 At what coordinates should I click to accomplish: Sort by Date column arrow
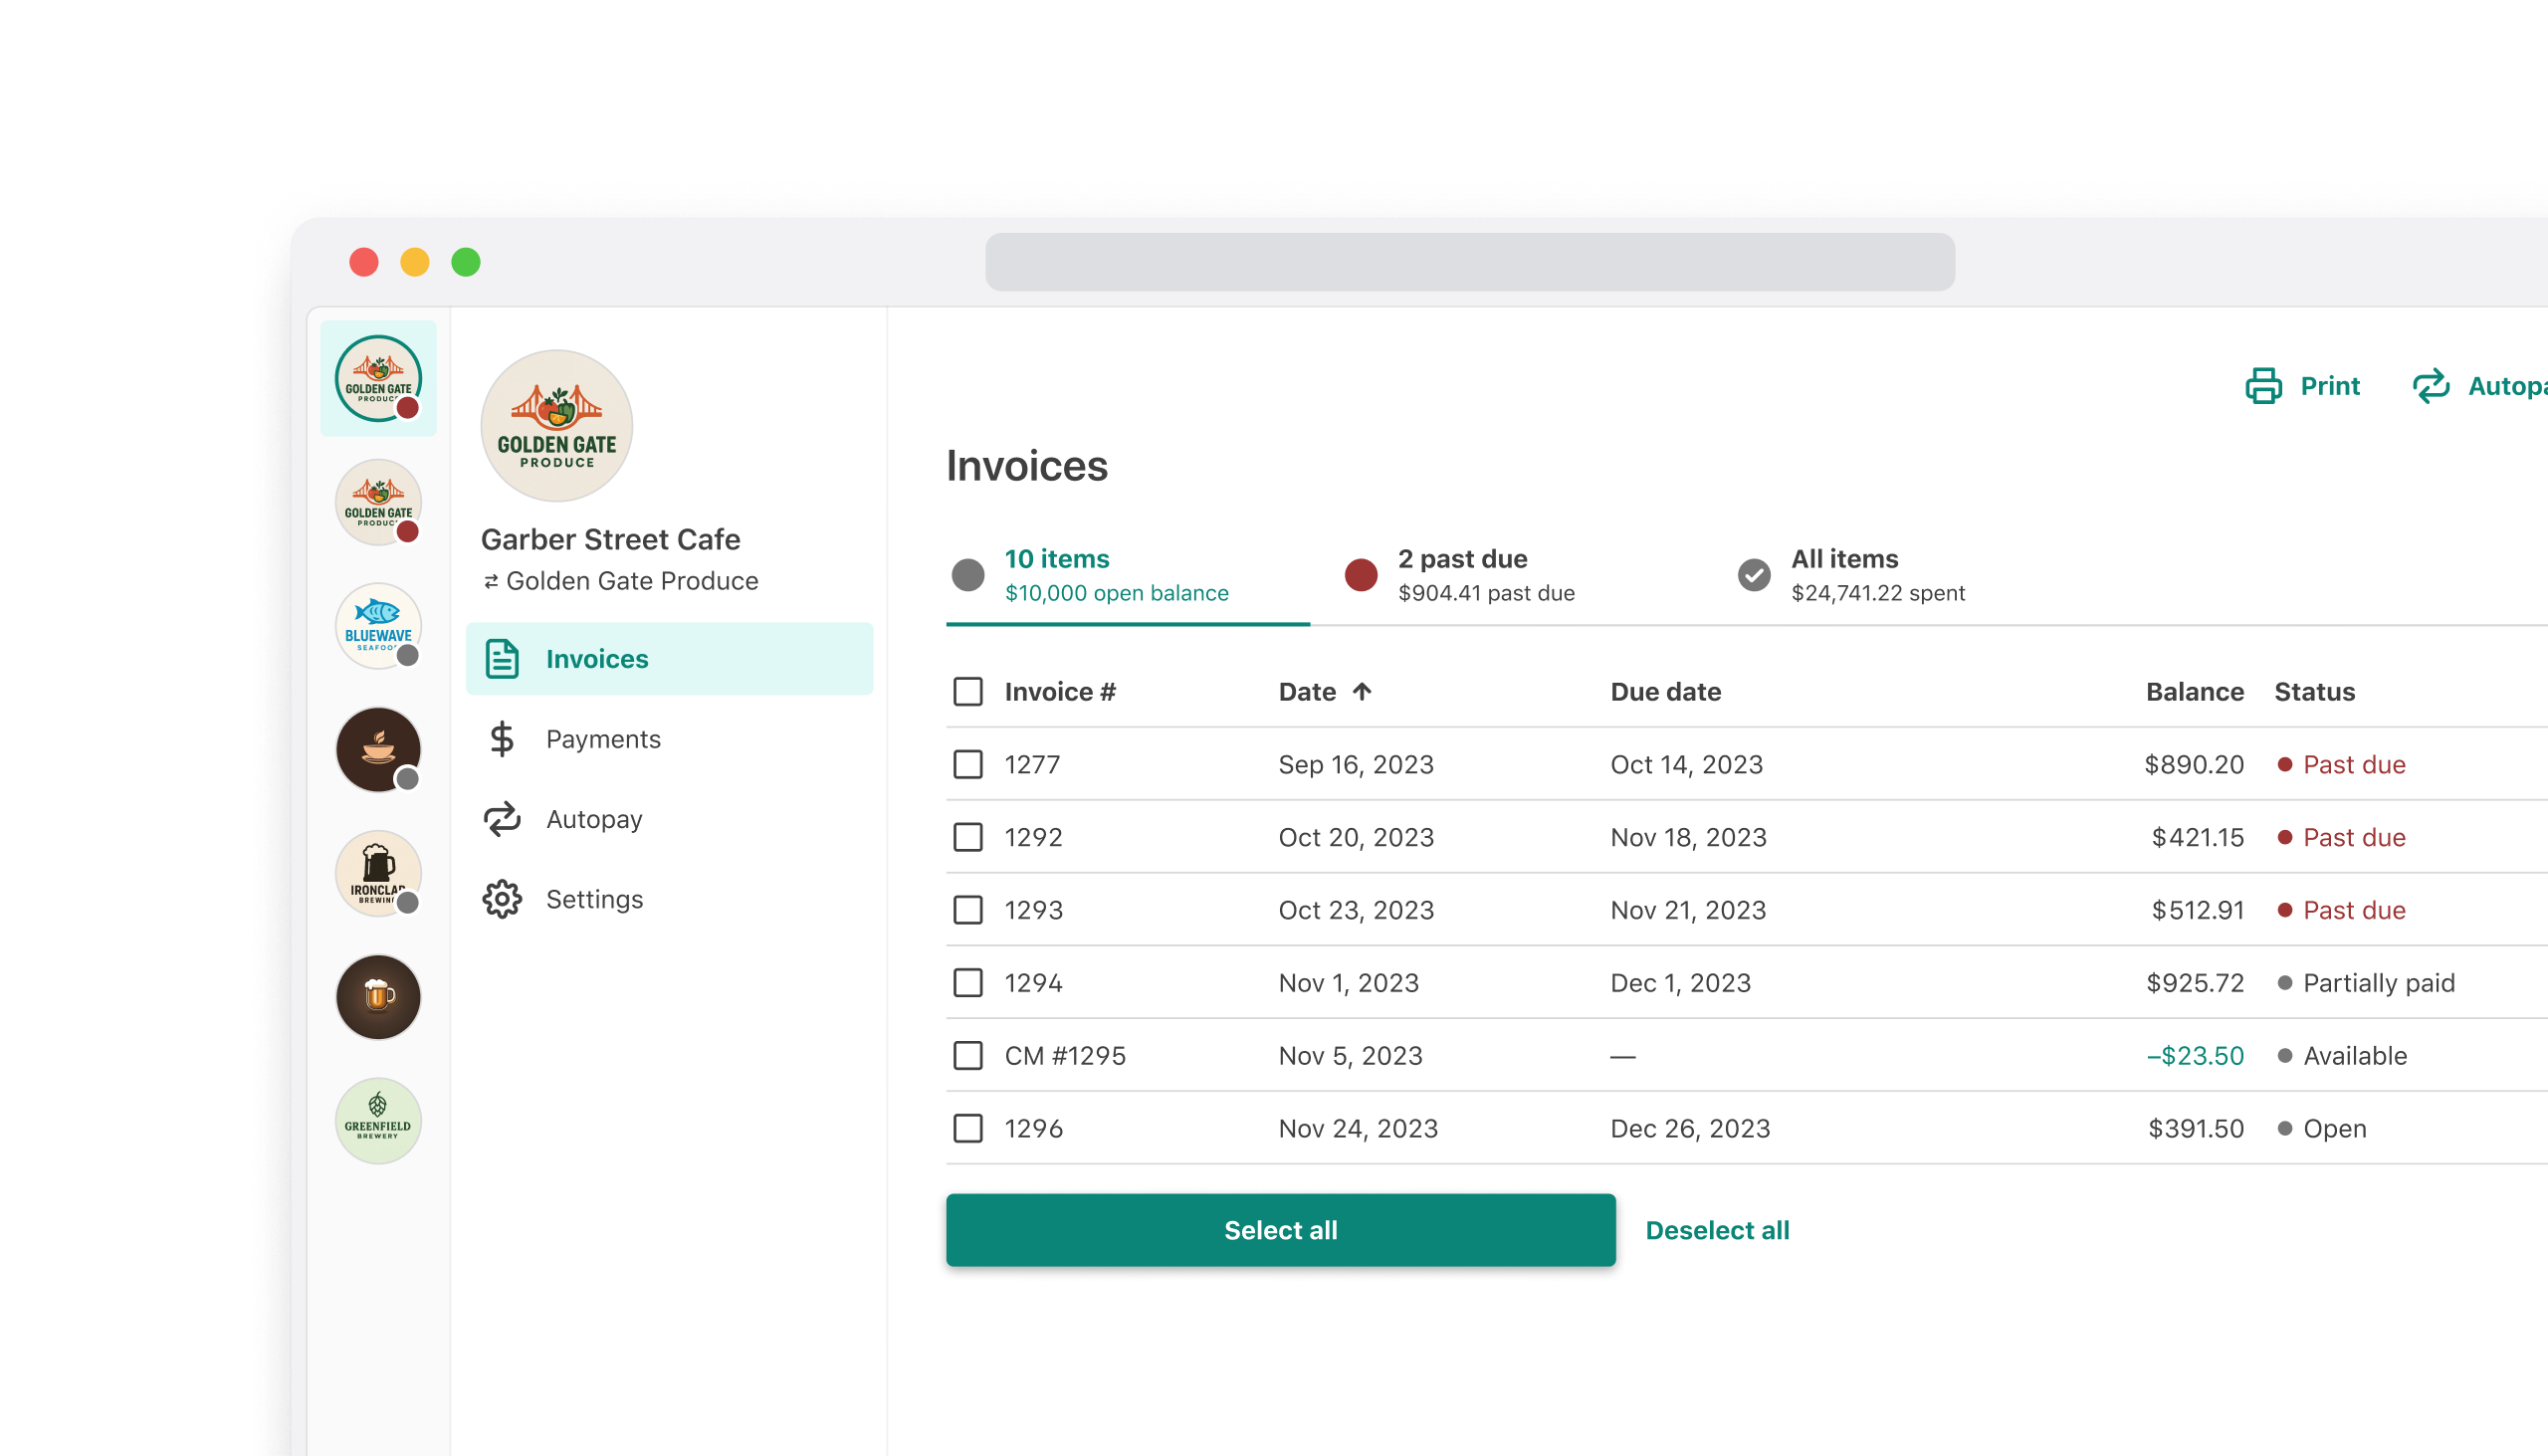tap(1361, 691)
